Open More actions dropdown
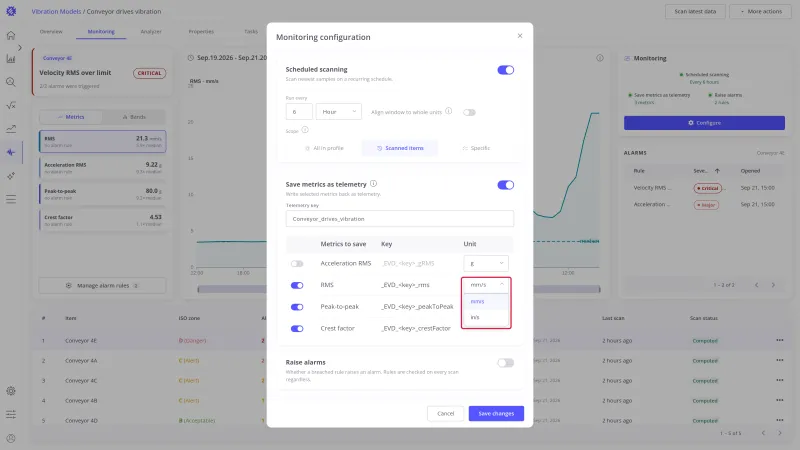The width and height of the screenshot is (800, 450). [x=761, y=11]
